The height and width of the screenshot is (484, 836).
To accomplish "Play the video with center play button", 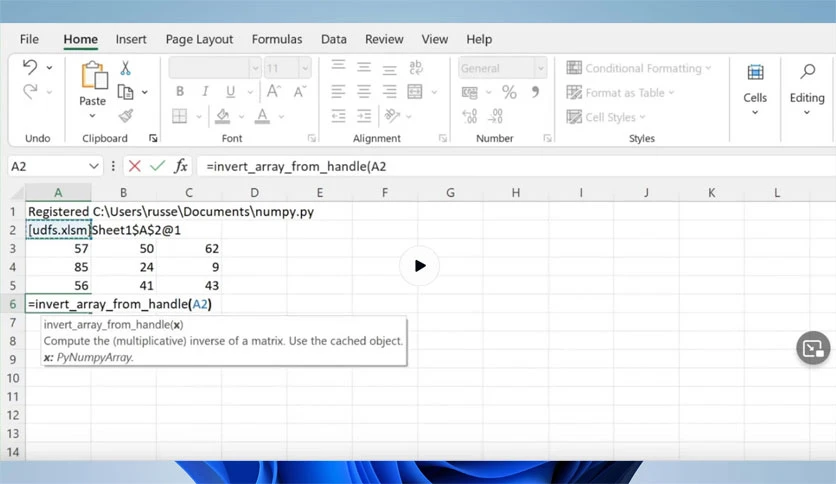I will click(420, 265).
